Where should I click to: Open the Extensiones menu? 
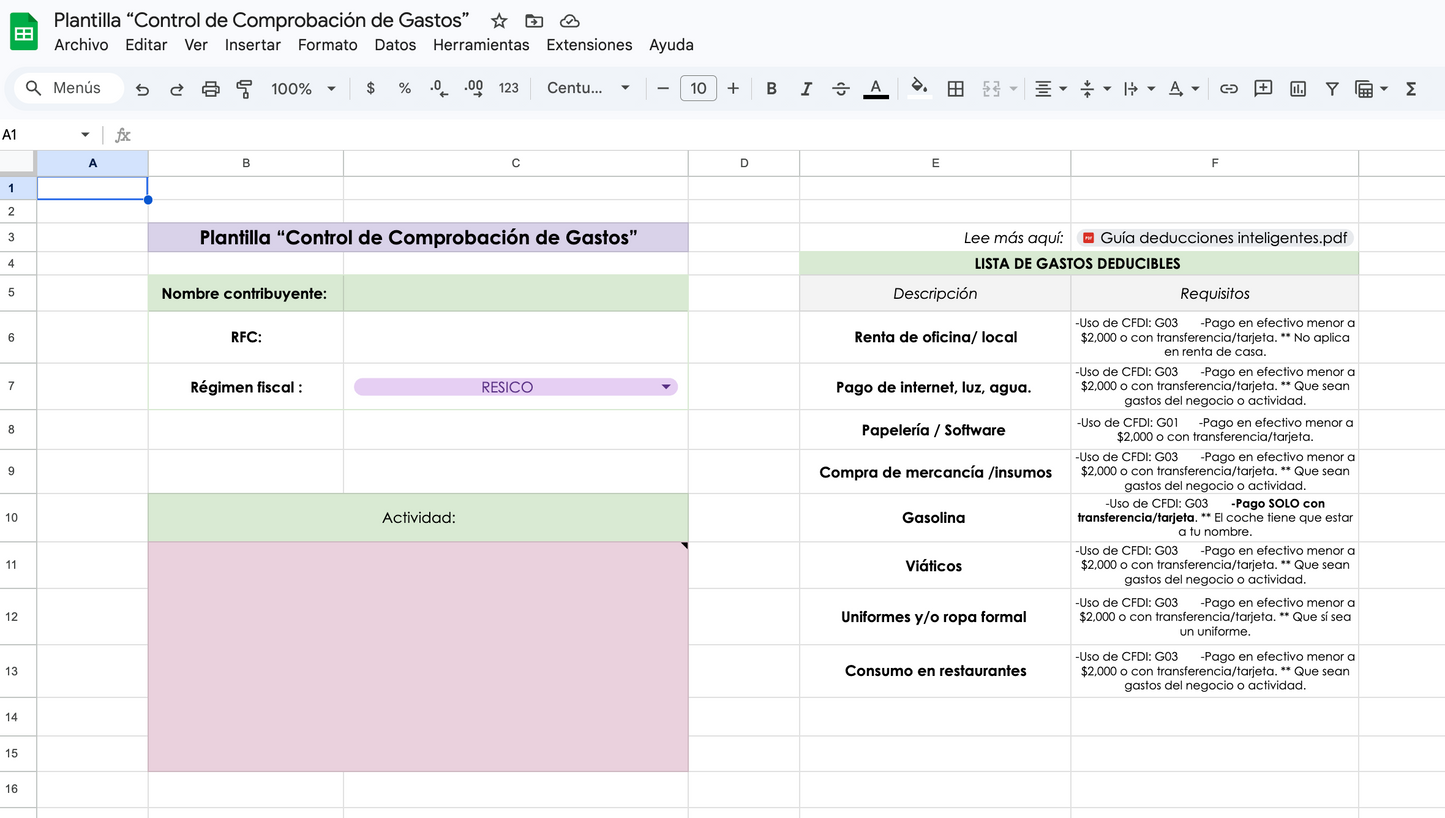[x=589, y=45]
